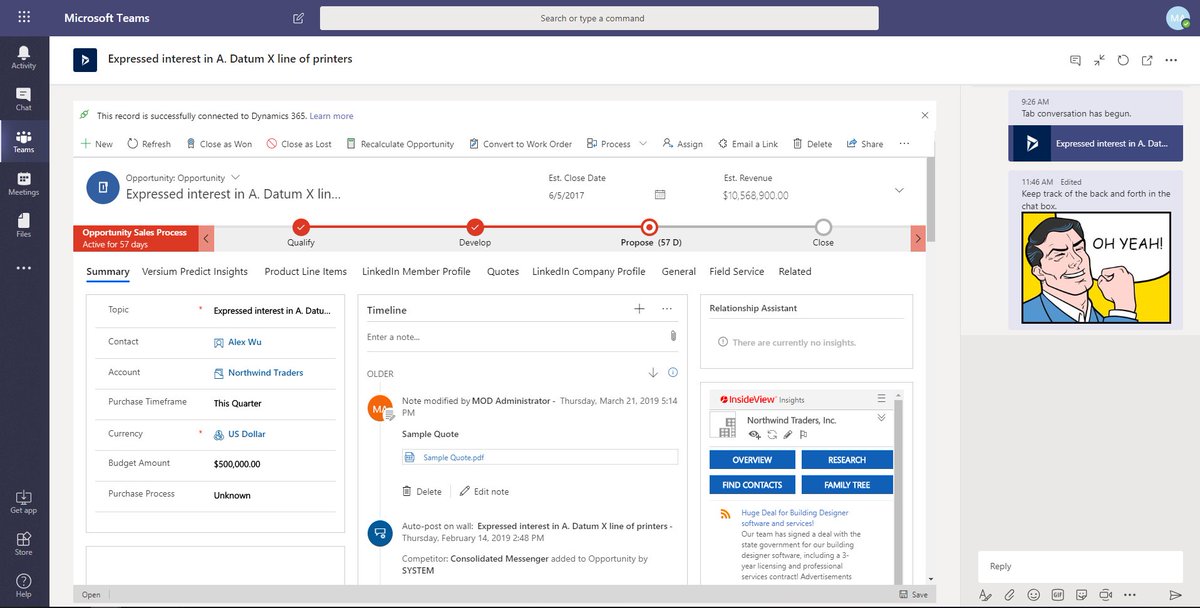The height and width of the screenshot is (608, 1200).
Task: Click the Get app sidebar icon
Action: pos(23,501)
